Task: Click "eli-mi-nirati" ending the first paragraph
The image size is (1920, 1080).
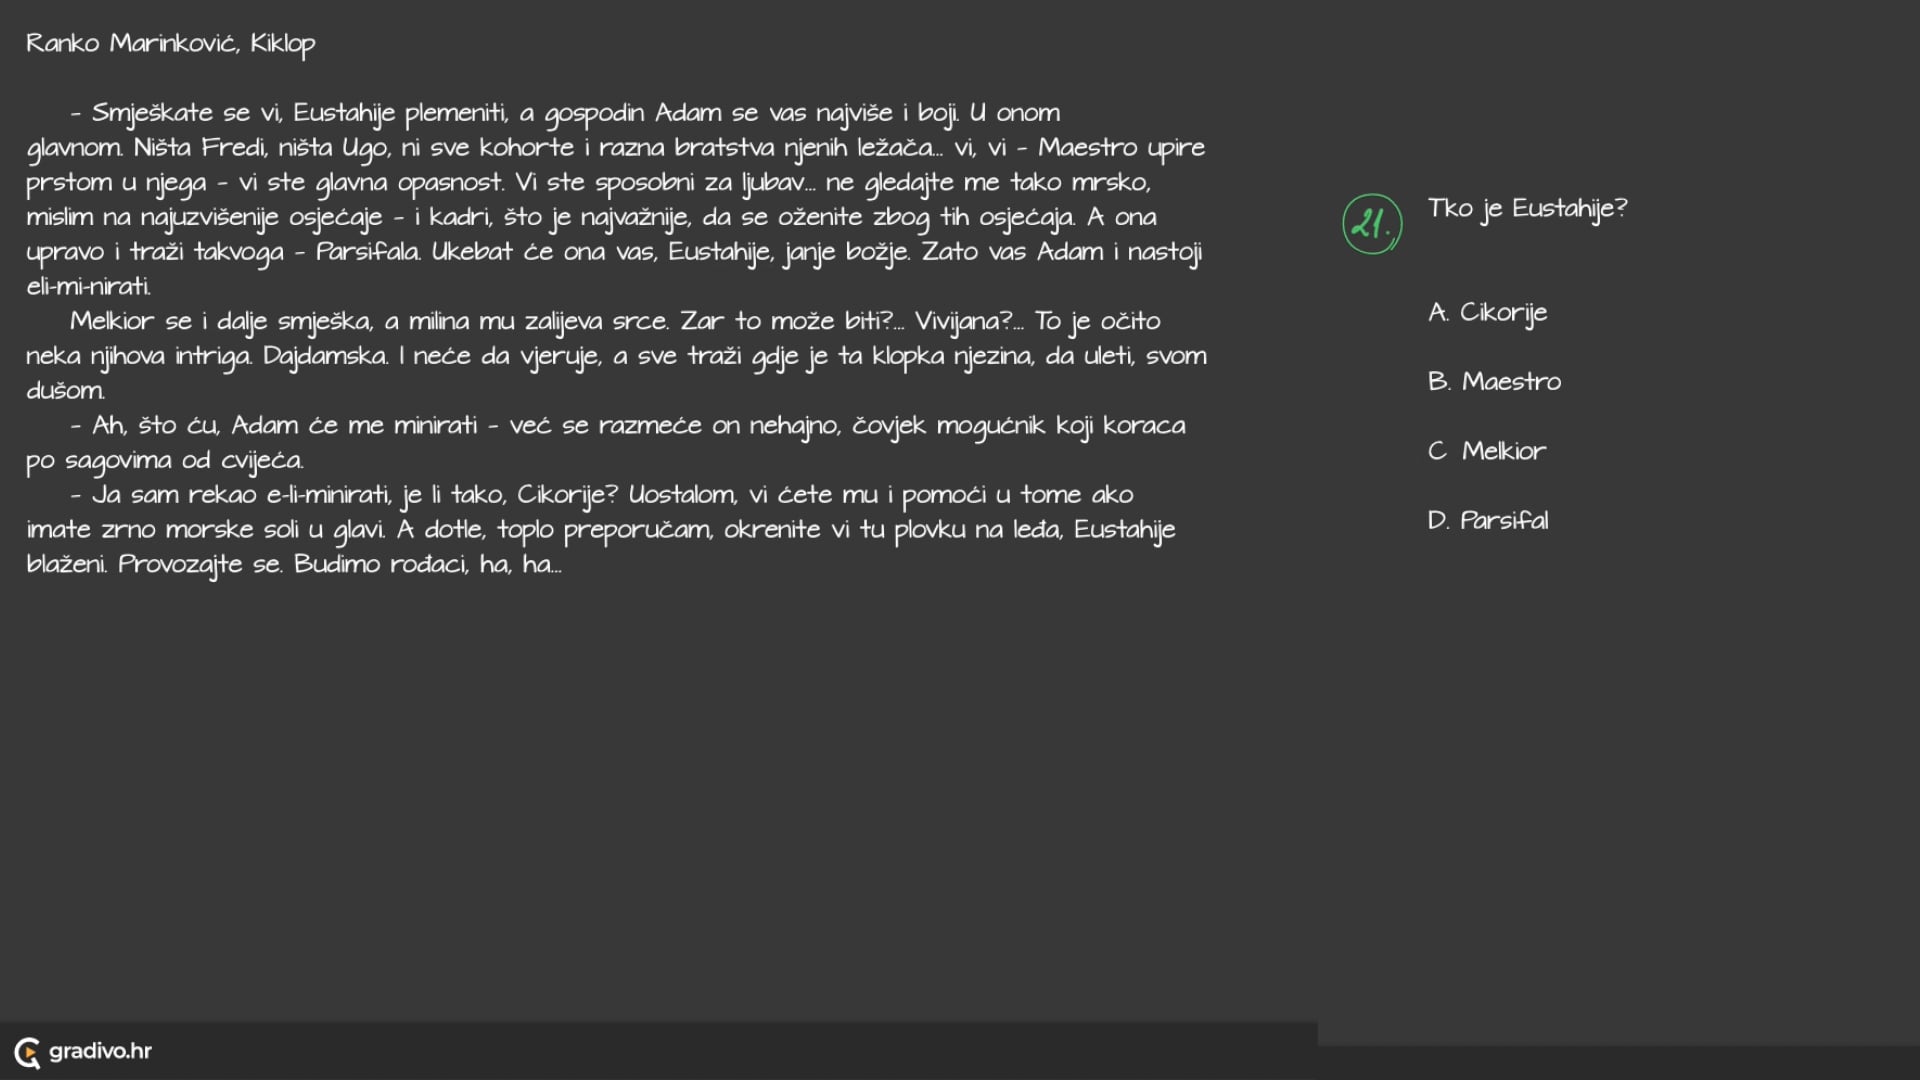Action: 88,286
